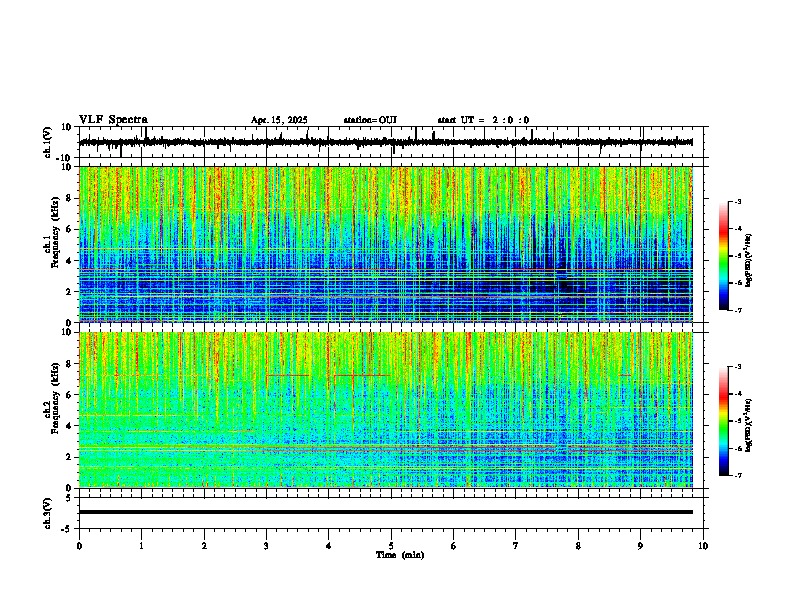This screenshot has height=612, width=792.
Task: Click the "8" kHz tick of ch.1 spectrogram
Action: point(69,198)
